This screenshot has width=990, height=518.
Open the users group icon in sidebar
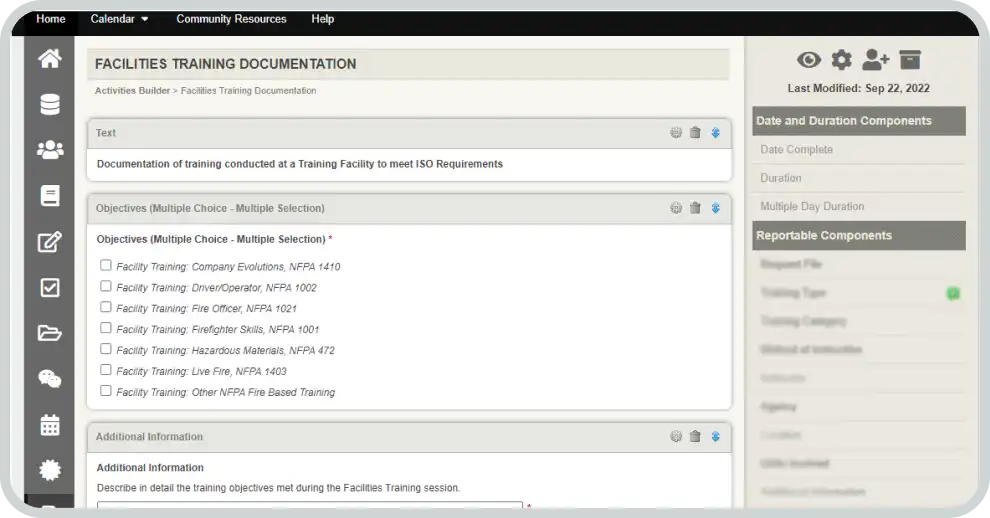49,150
